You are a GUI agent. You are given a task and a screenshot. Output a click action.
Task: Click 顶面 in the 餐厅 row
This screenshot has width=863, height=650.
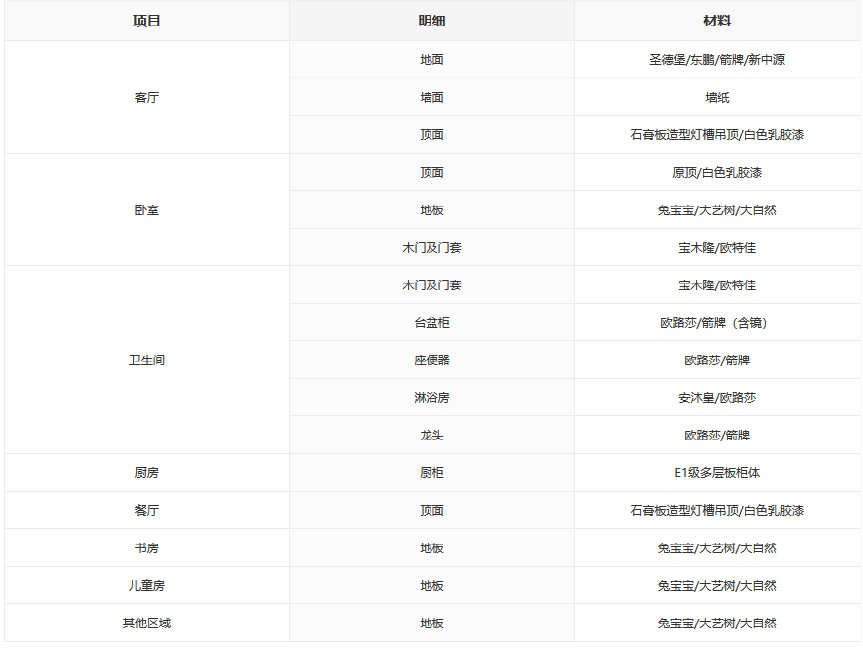(432, 510)
